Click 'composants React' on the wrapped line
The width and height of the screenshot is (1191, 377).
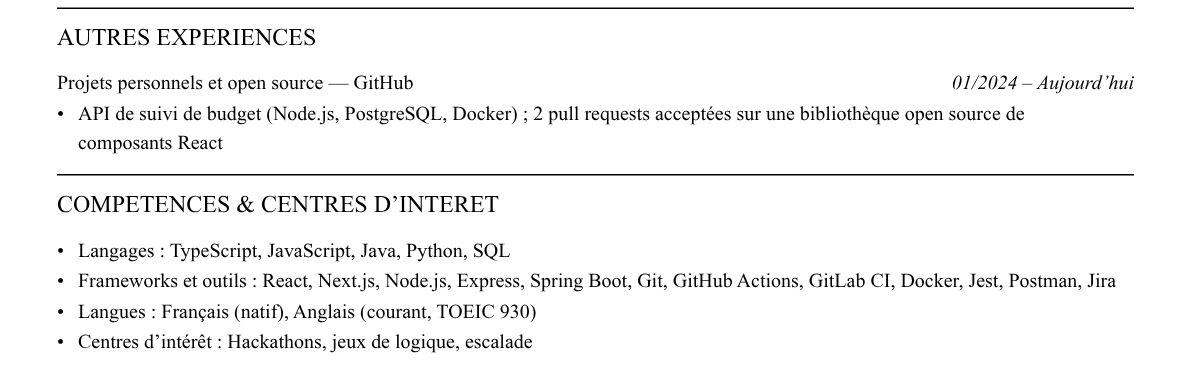point(150,143)
